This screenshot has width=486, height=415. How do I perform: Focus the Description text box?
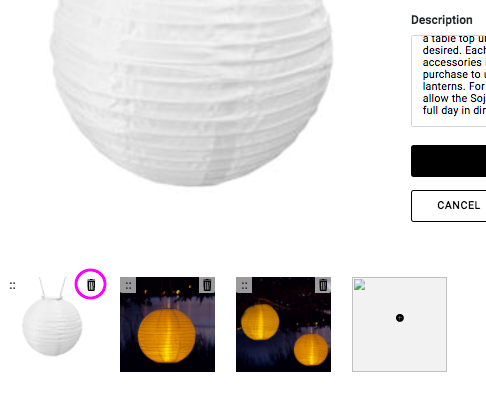(449, 81)
